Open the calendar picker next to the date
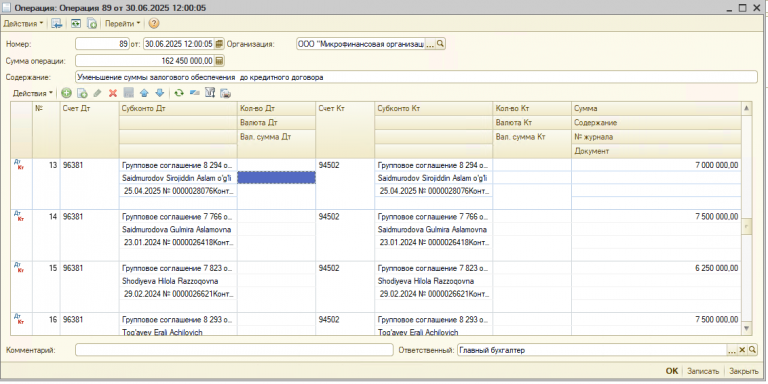Screen dimensions: 768x384 [219, 44]
